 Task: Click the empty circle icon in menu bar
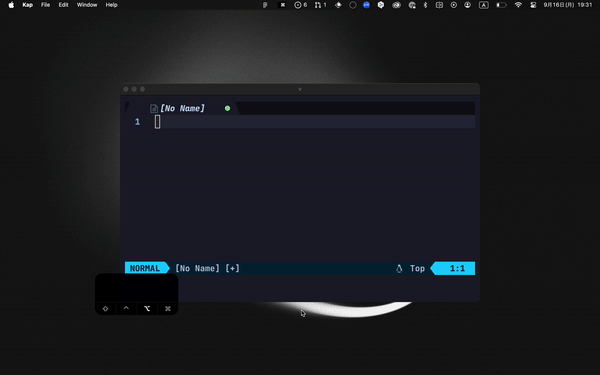[353, 5]
